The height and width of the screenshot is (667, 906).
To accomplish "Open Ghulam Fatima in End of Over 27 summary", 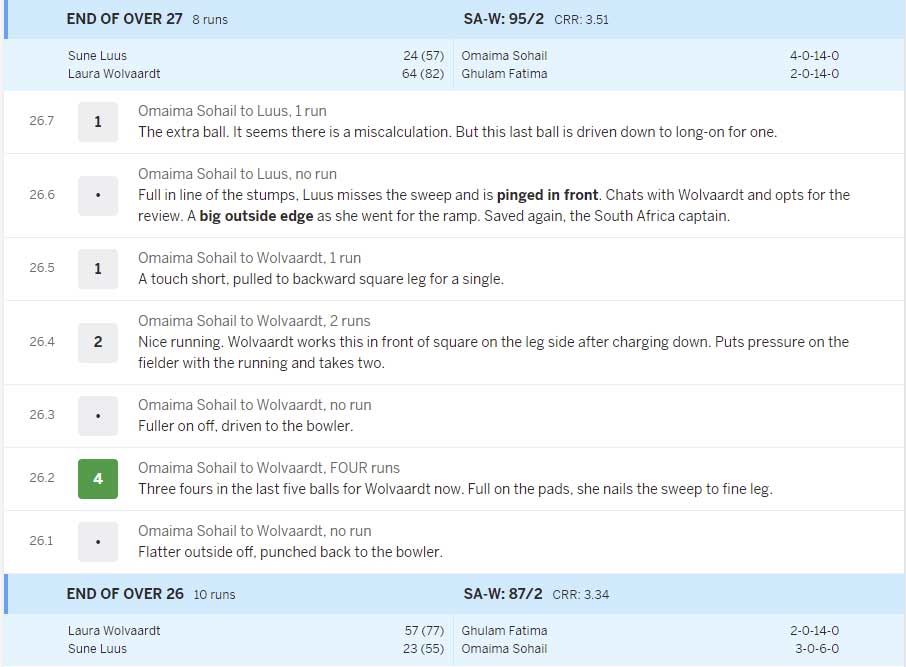I will pos(504,74).
